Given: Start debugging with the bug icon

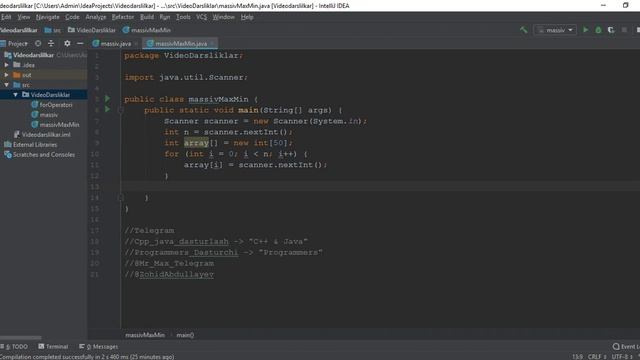Looking at the screenshot, I should tap(598, 30).
